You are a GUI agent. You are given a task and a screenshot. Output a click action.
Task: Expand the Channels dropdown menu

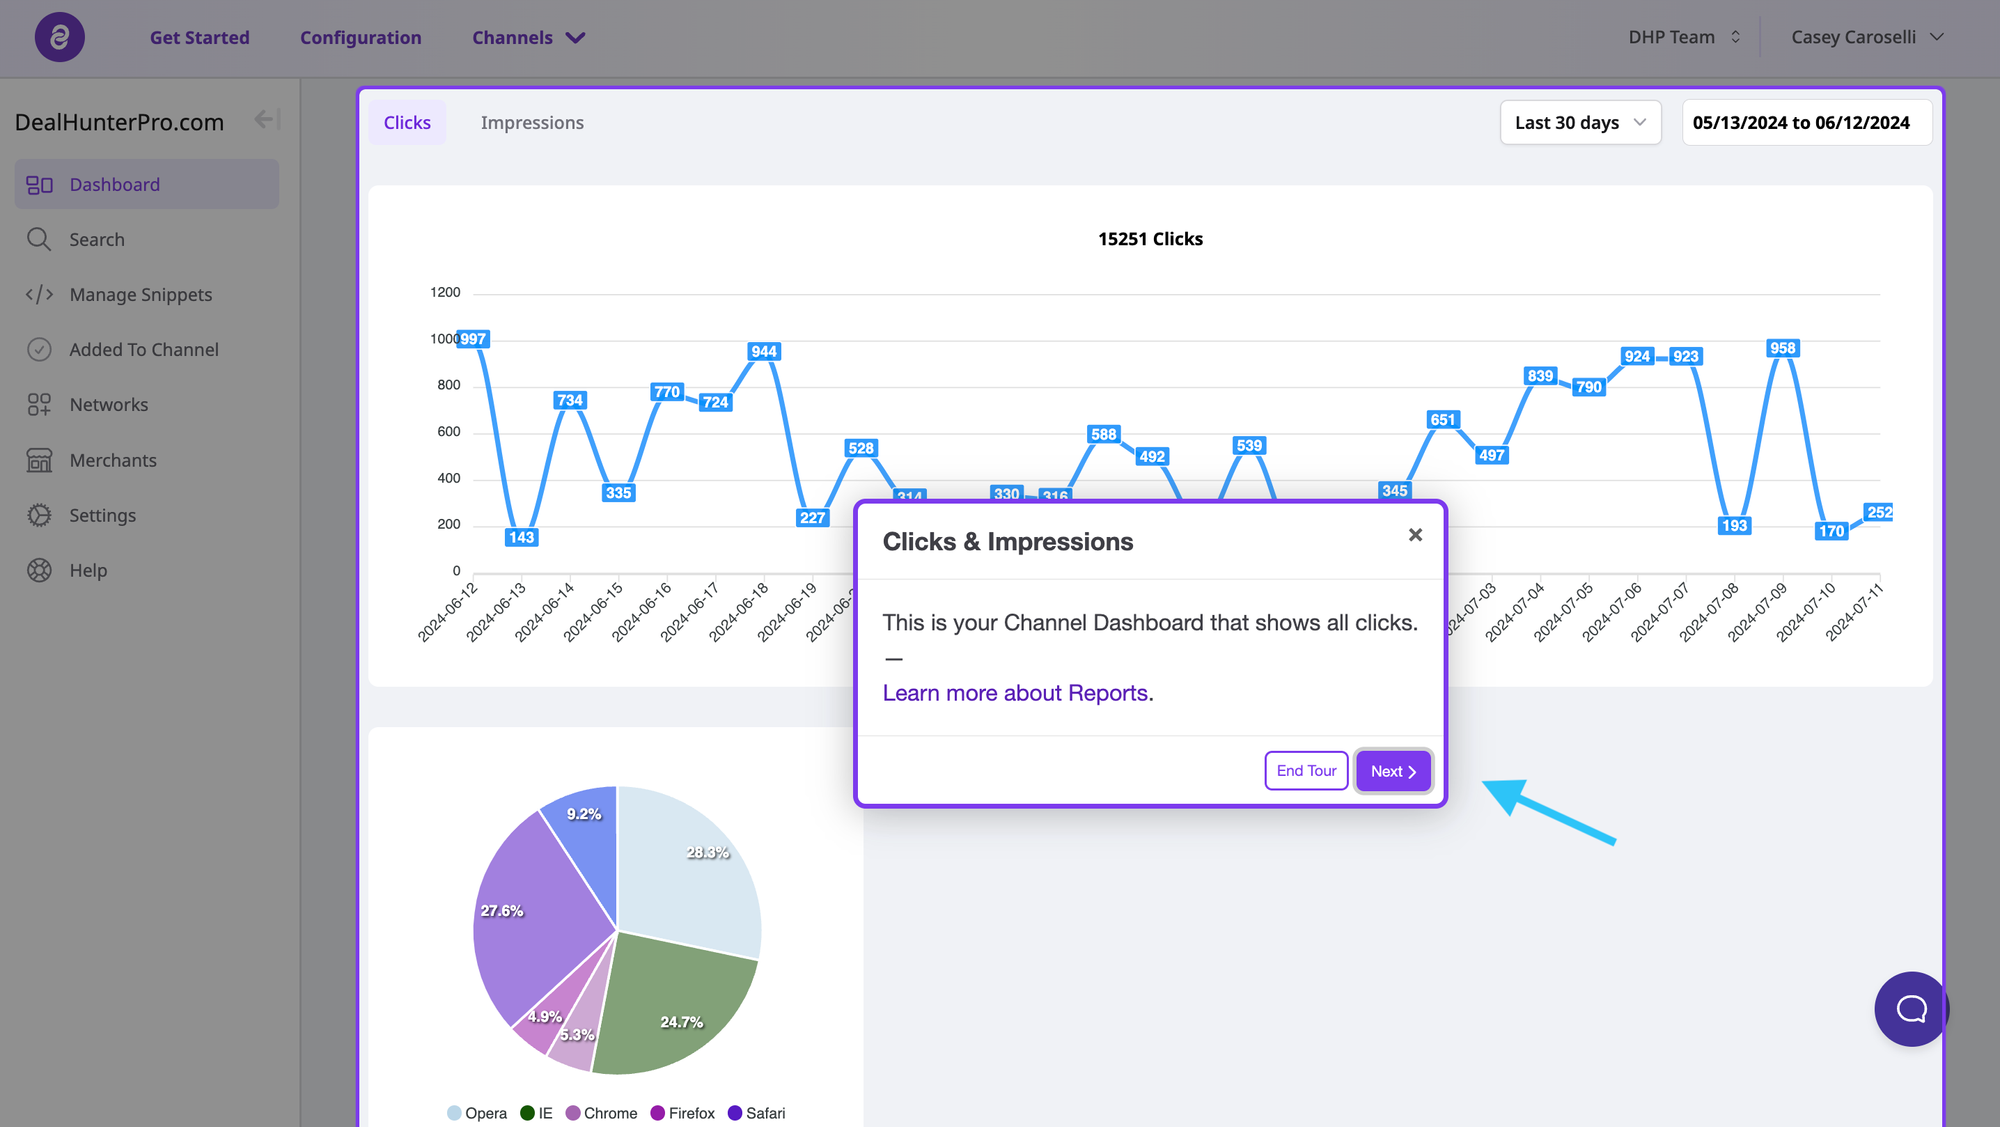529,38
